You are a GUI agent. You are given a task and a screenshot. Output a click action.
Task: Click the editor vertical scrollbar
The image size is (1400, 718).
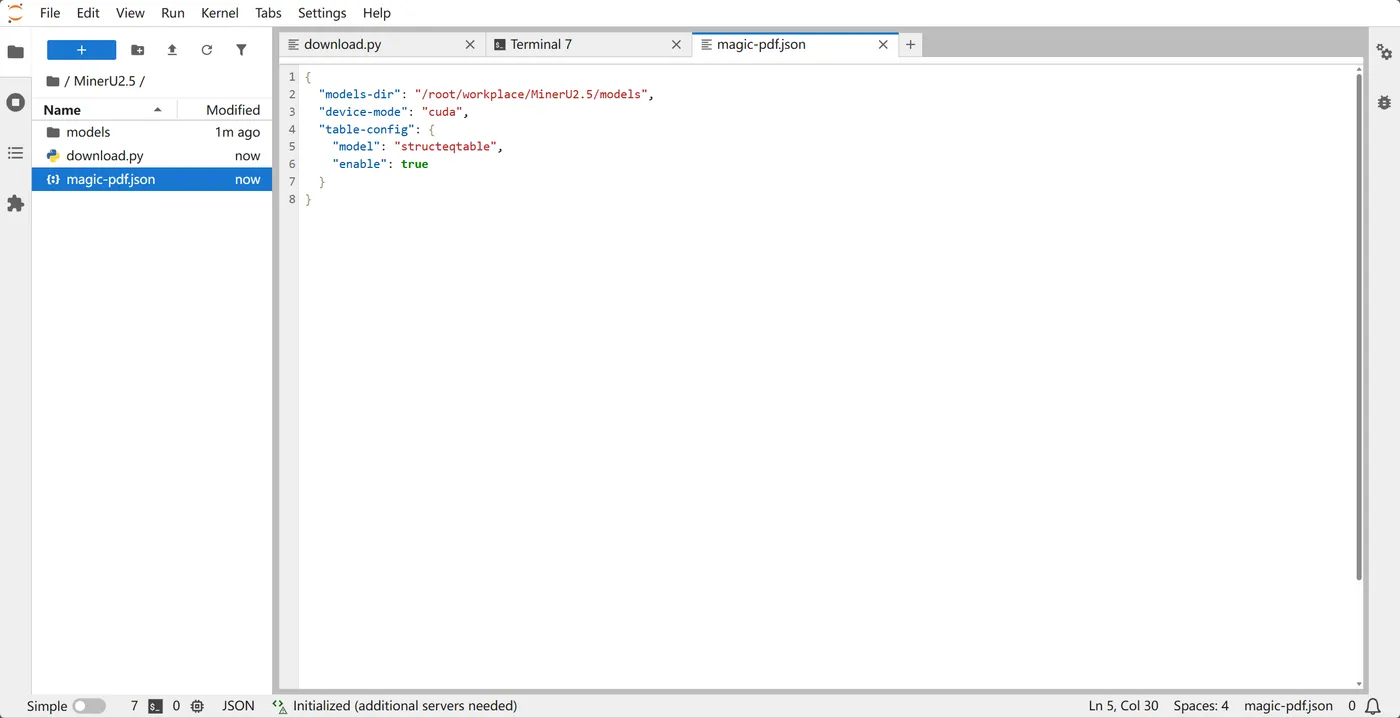click(x=1358, y=326)
